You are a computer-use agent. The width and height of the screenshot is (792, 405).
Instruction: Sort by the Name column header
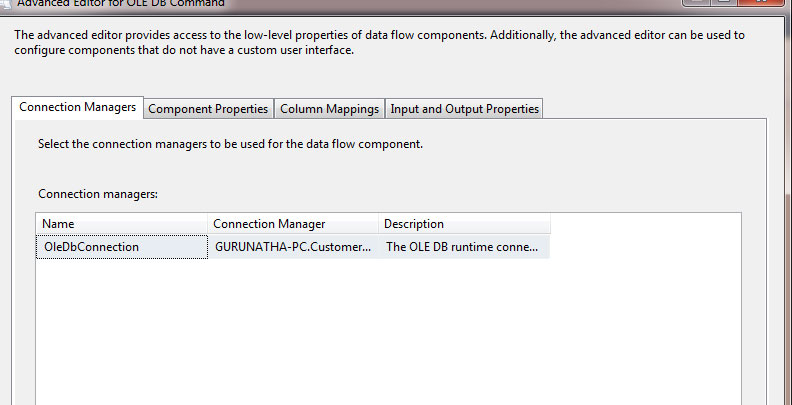[122, 224]
